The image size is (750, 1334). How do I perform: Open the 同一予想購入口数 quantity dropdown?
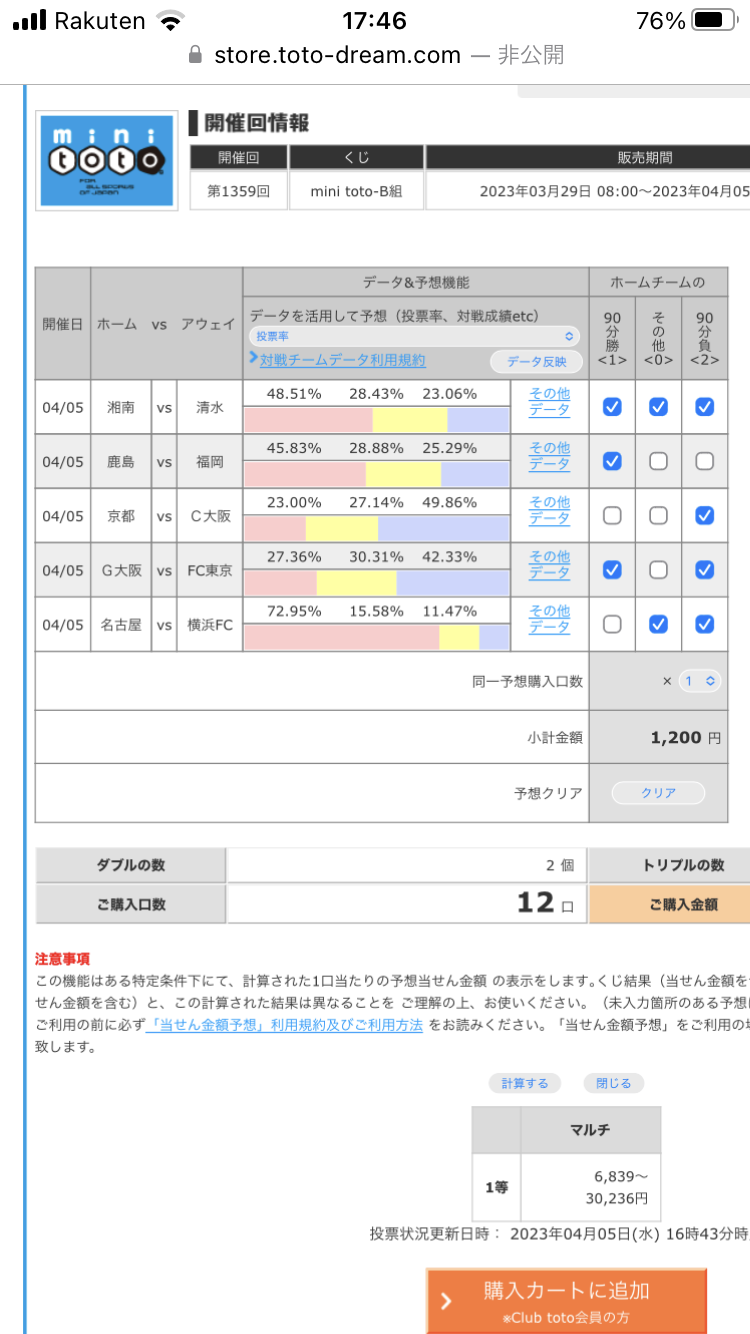point(698,681)
